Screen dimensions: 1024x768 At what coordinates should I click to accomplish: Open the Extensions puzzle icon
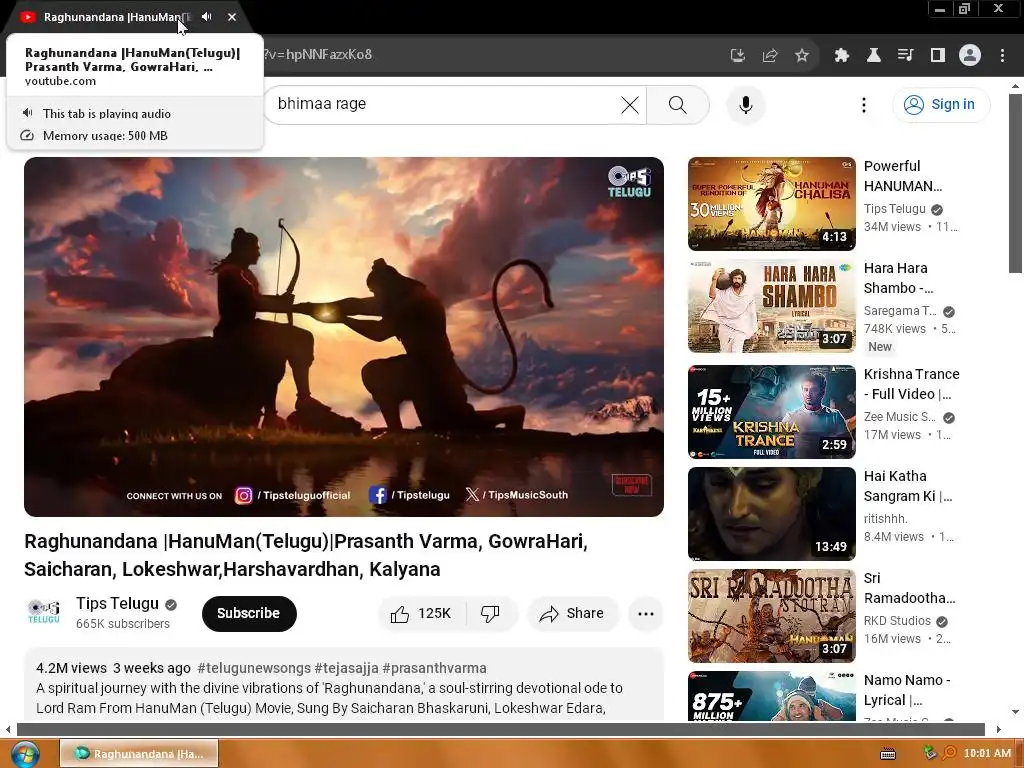click(x=841, y=56)
